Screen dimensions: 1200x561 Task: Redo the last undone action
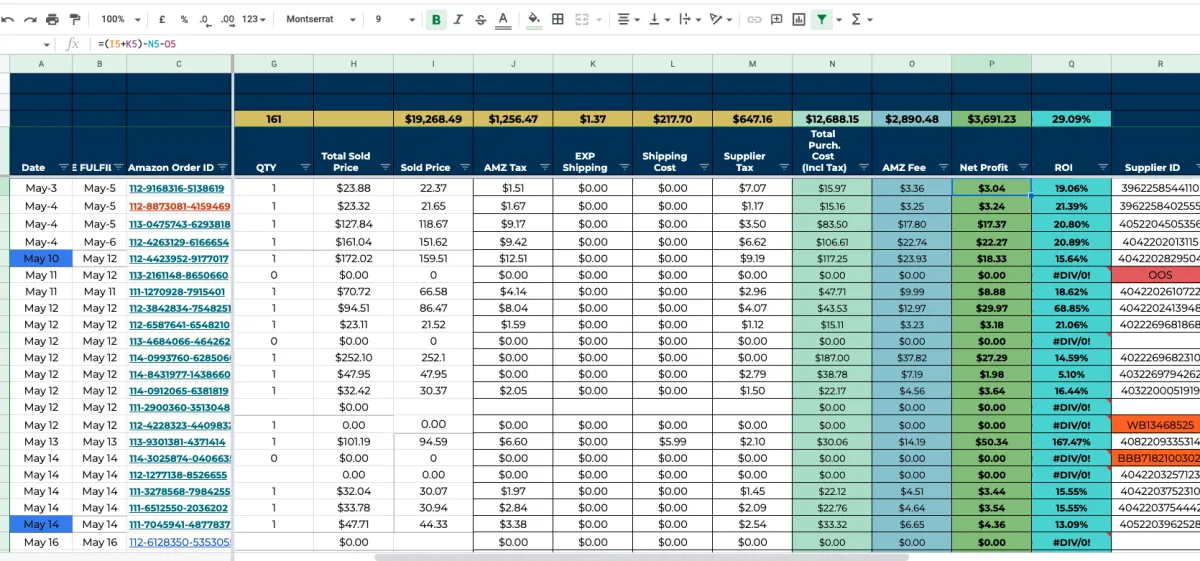click(30, 19)
